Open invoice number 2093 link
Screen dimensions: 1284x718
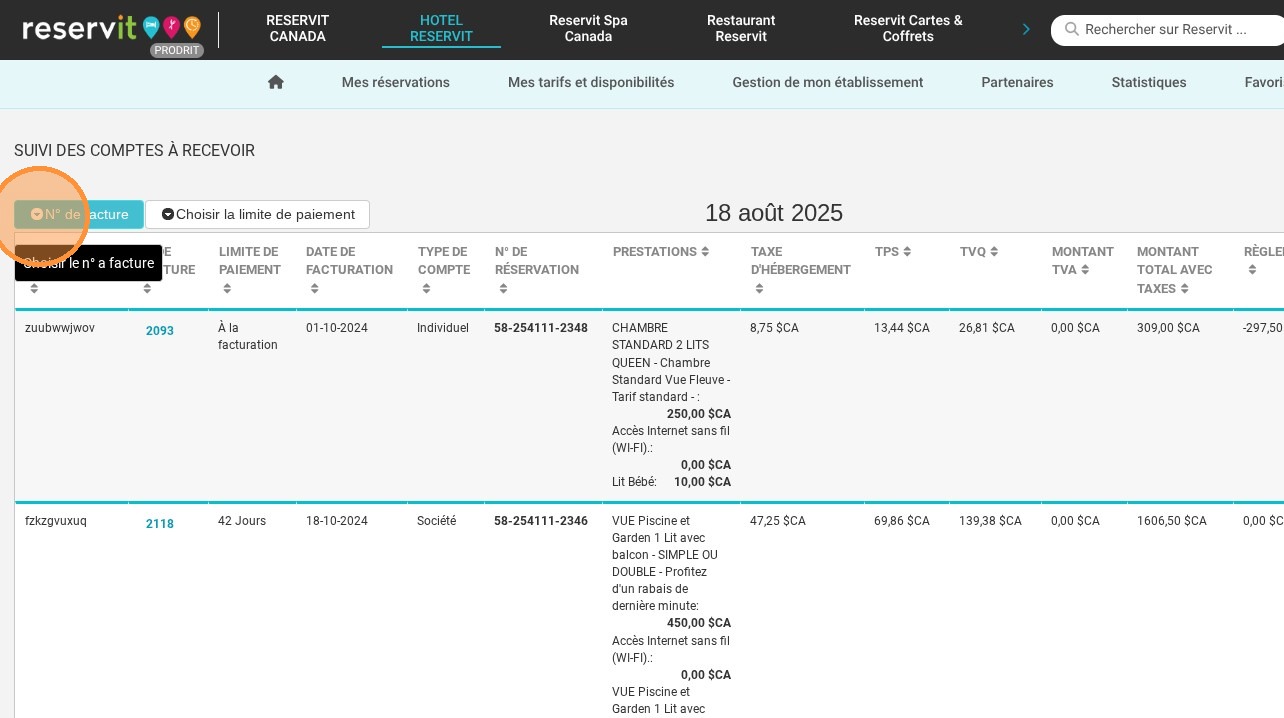[160, 331]
